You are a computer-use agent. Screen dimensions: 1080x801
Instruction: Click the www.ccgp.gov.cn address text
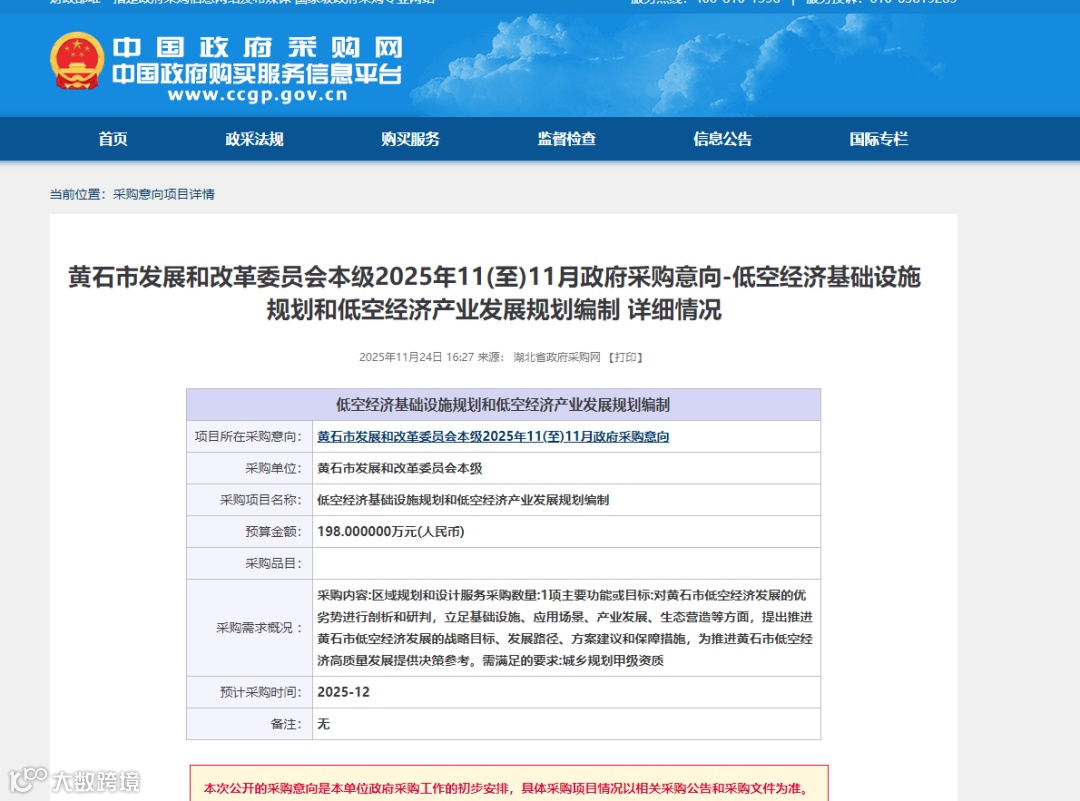coord(258,95)
